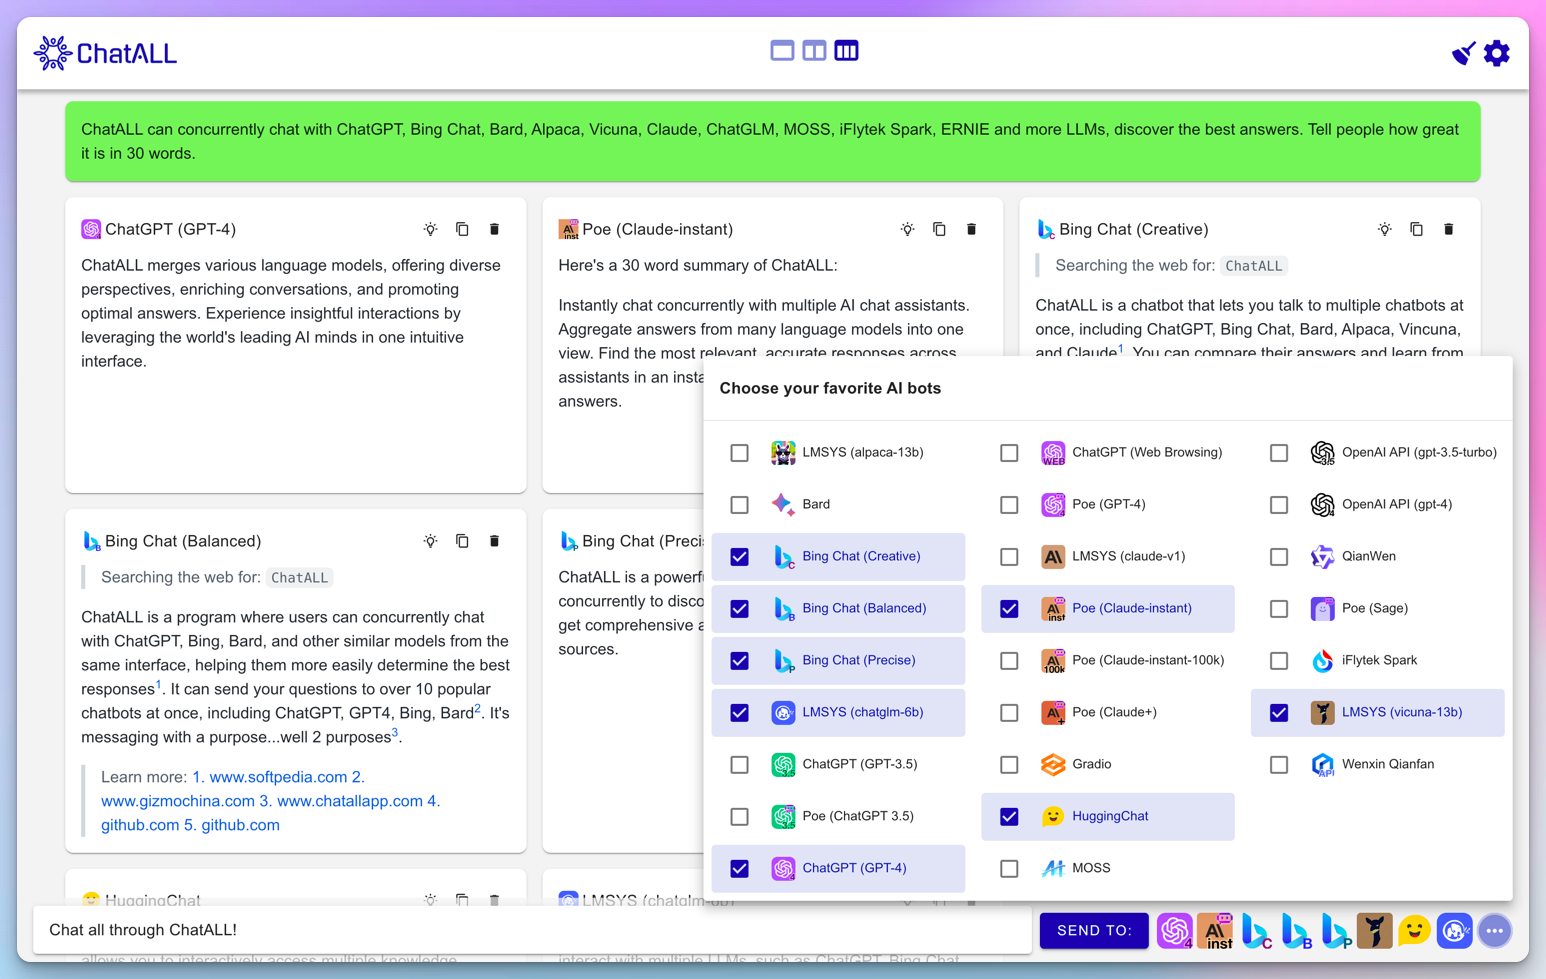Enable the LMSYS (alpaca-13b) checkbox
Image resolution: width=1546 pixels, height=979 pixels.
tap(739, 453)
